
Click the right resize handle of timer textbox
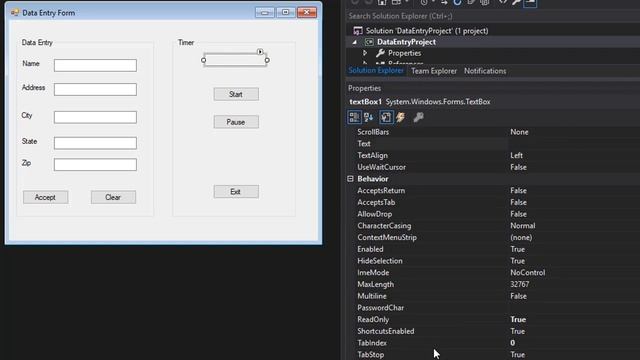pyautogui.click(x=267, y=60)
